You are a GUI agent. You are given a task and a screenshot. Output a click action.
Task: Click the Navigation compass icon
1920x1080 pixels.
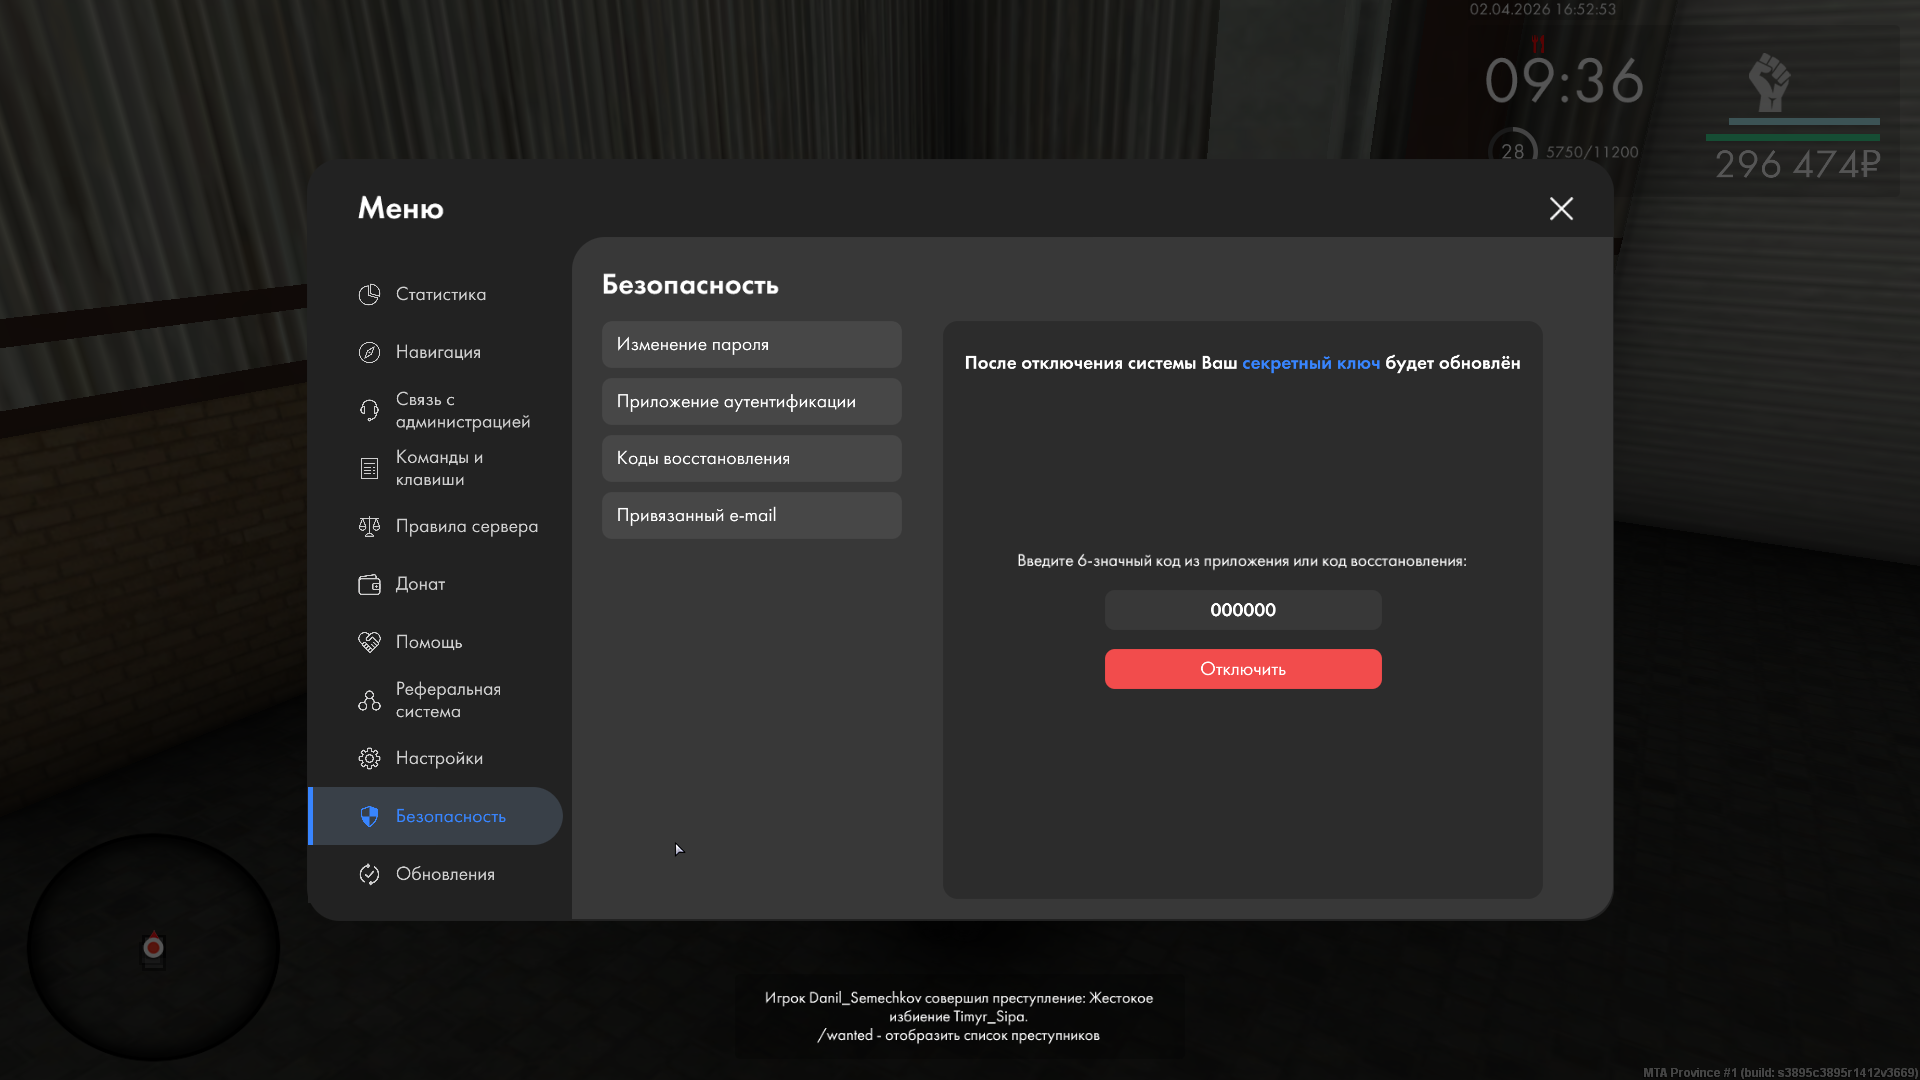pyautogui.click(x=369, y=352)
